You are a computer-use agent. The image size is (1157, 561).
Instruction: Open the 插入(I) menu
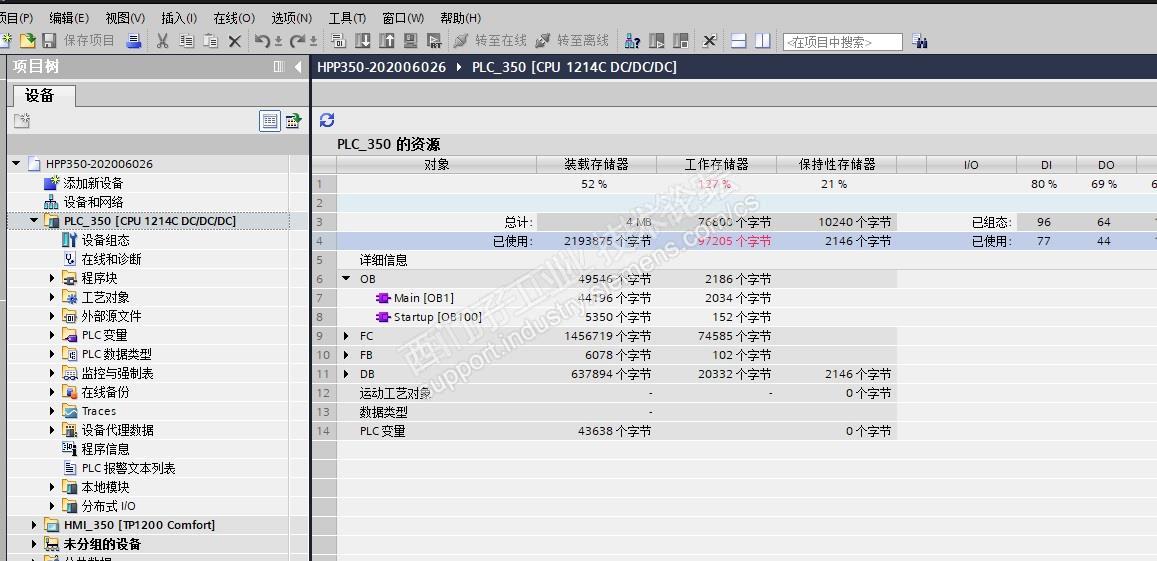pos(179,18)
